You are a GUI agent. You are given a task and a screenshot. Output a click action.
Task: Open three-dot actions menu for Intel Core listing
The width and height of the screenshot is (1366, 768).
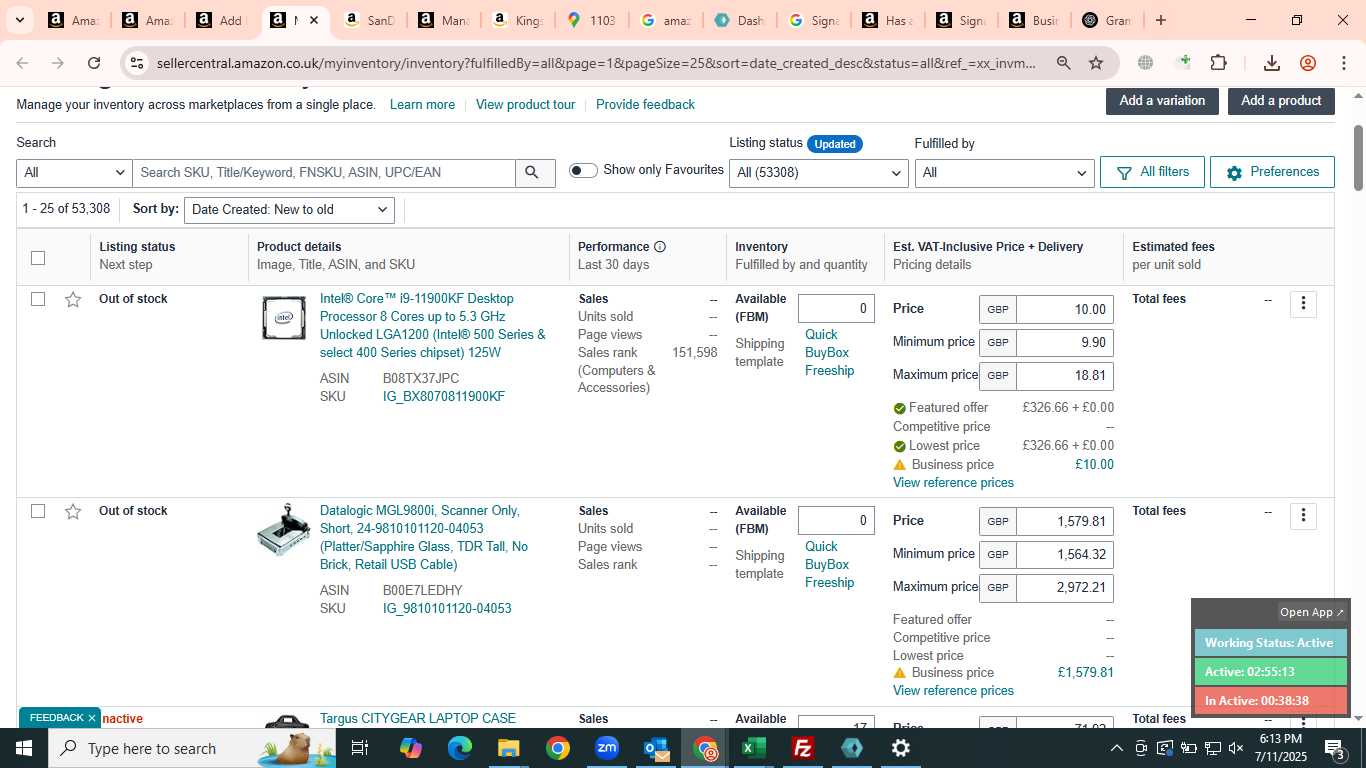click(1303, 304)
